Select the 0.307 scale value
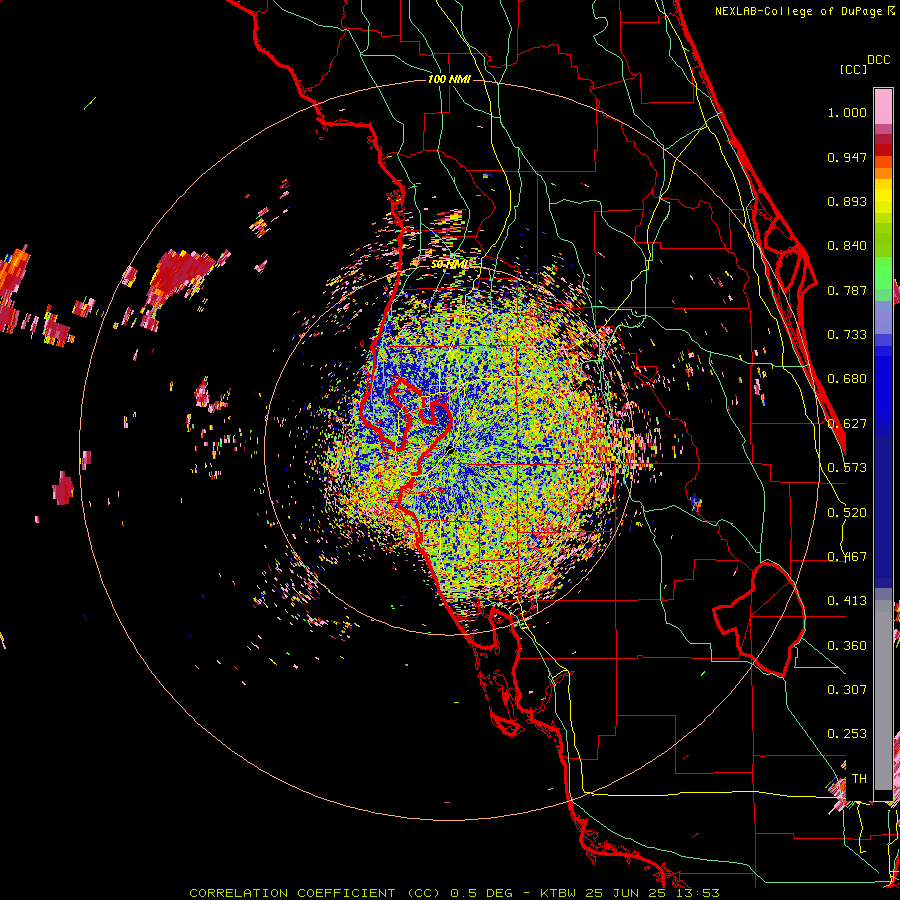 coord(847,690)
